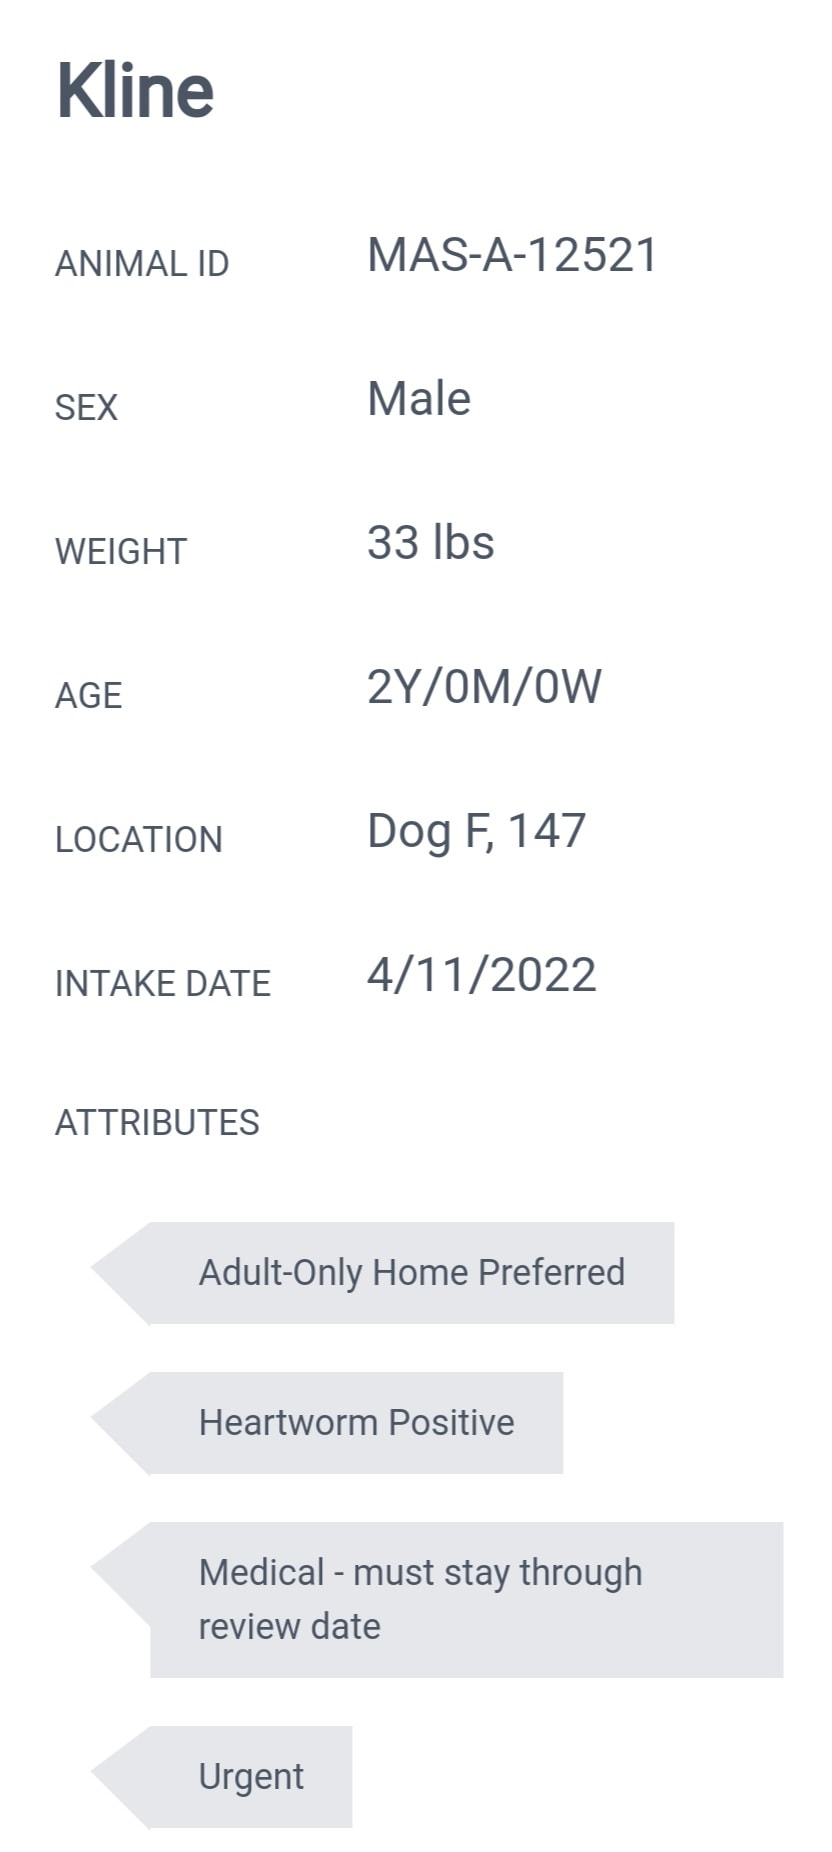
Task: Click the Kline name heading
Action: click(135, 90)
